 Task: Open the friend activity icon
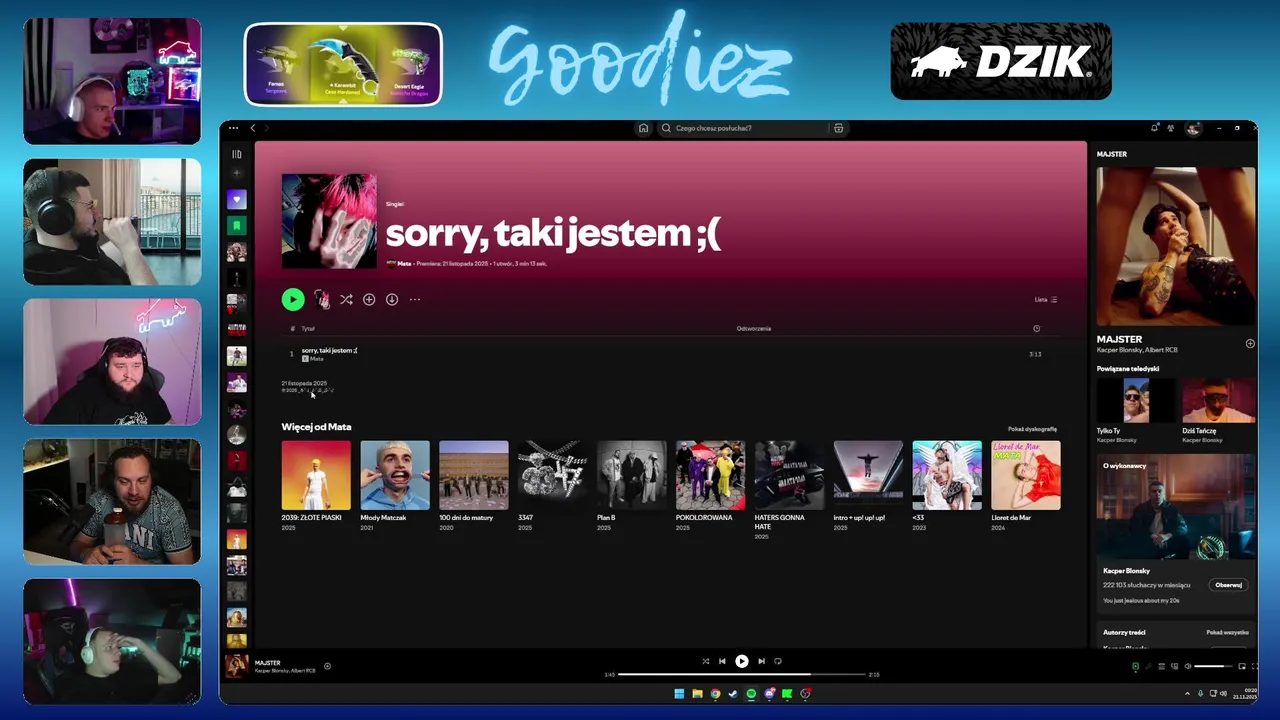[x=1171, y=128]
